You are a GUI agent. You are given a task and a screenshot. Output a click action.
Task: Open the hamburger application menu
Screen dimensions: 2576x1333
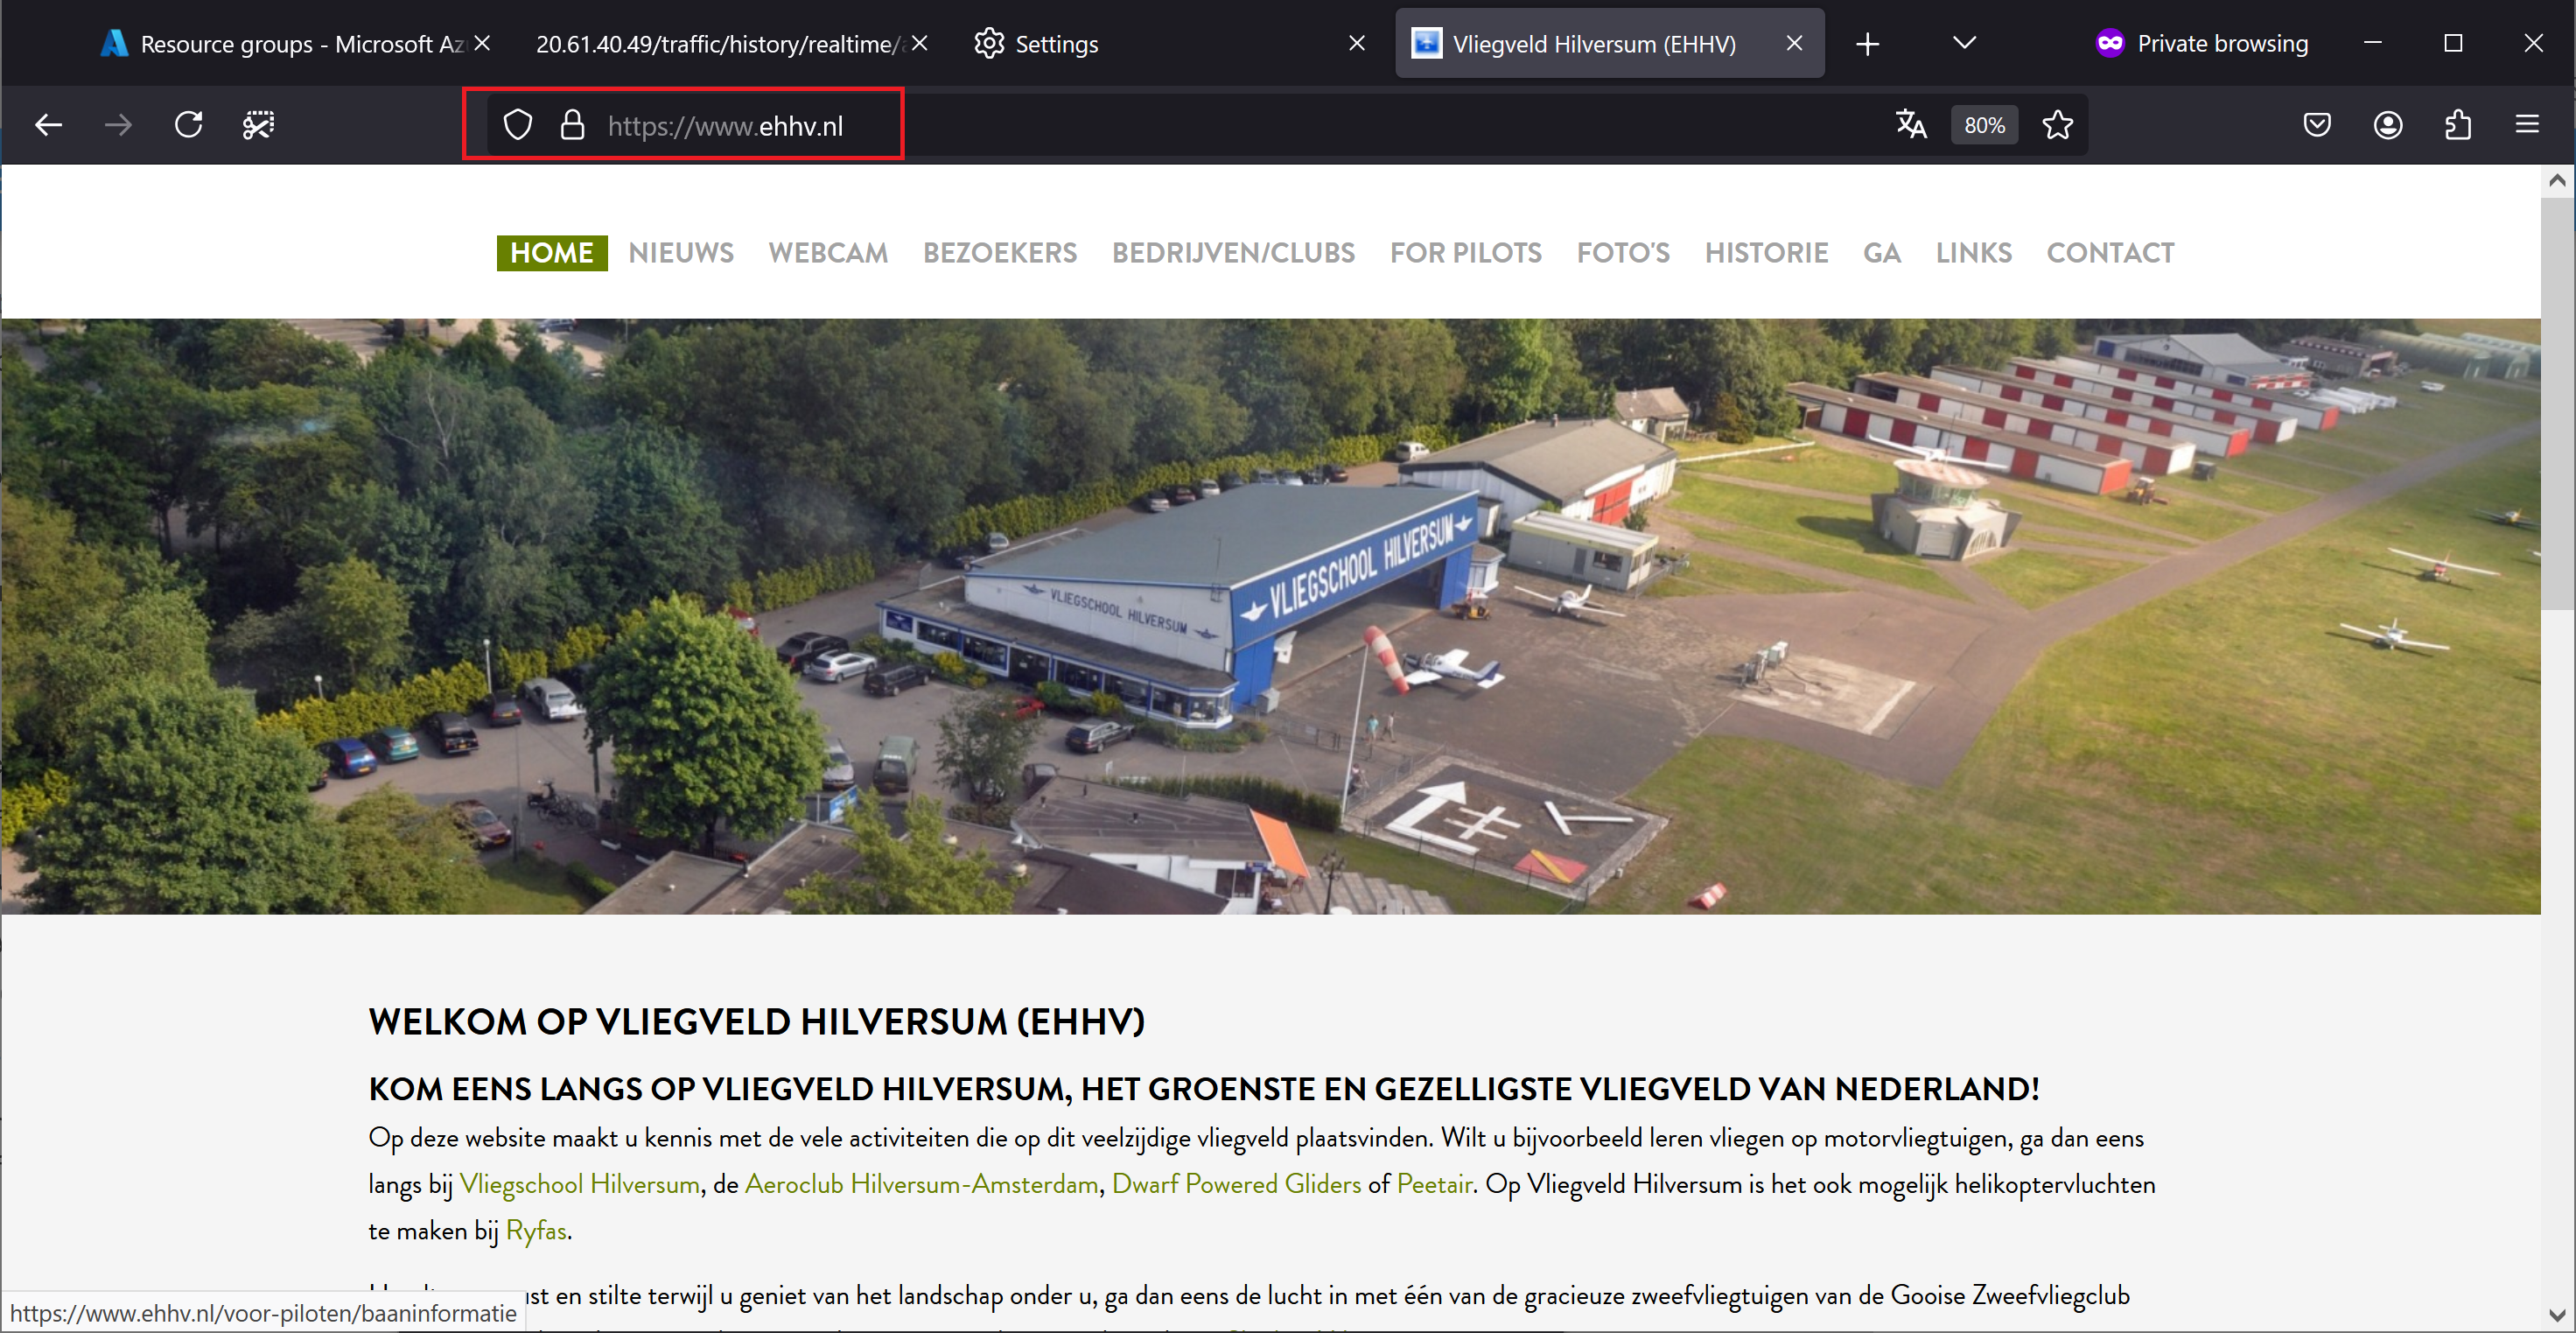pos(2527,125)
